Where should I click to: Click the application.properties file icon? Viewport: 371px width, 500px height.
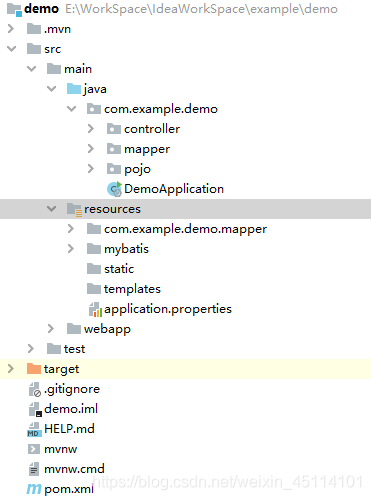click(x=95, y=309)
